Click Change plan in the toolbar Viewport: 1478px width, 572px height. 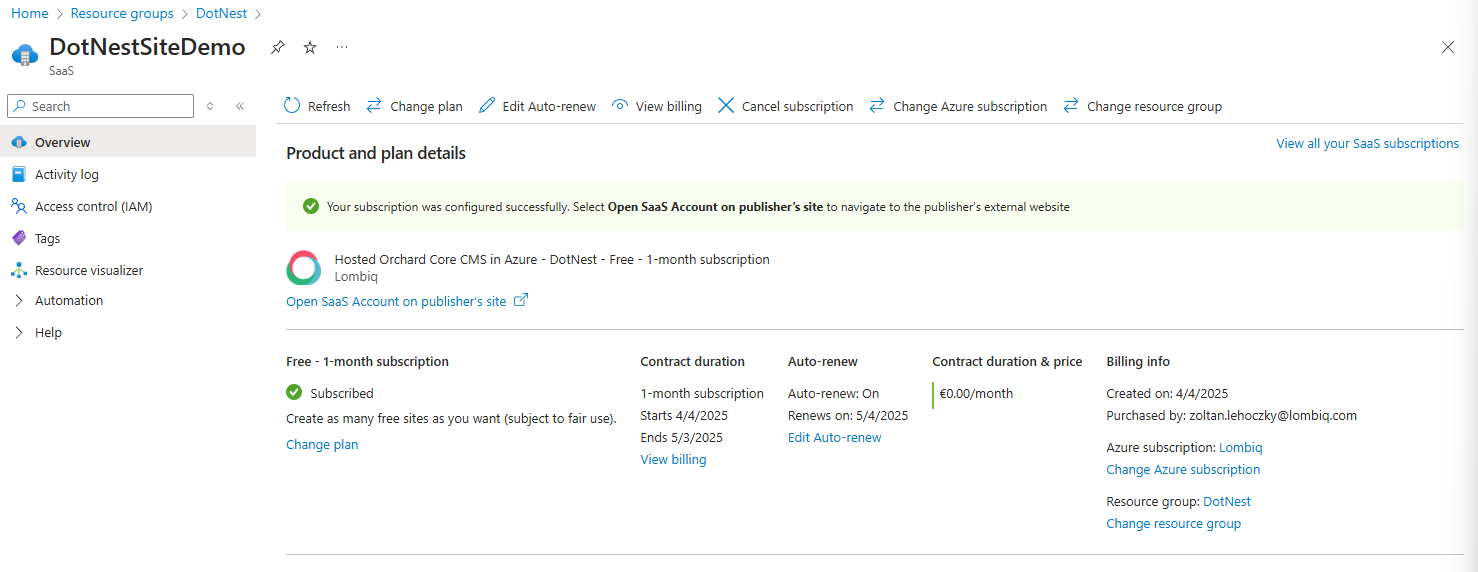coord(414,106)
